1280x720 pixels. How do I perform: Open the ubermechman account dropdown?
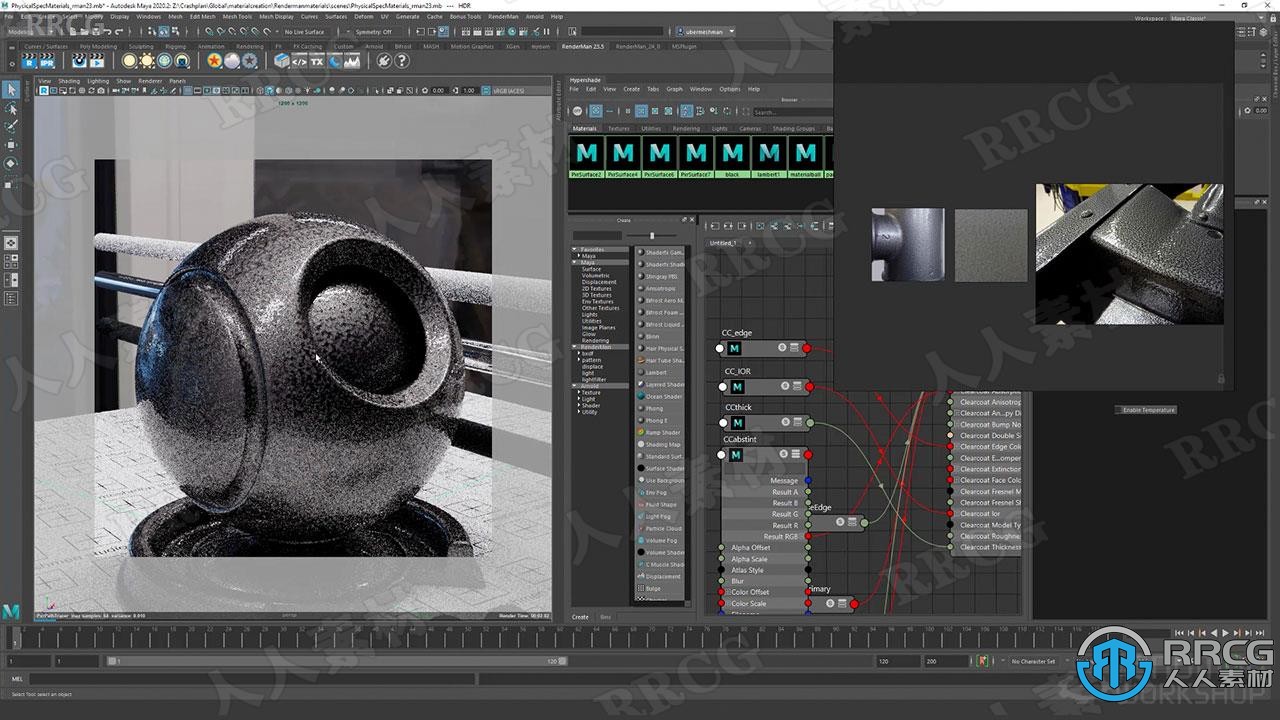[x=704, y=32]
